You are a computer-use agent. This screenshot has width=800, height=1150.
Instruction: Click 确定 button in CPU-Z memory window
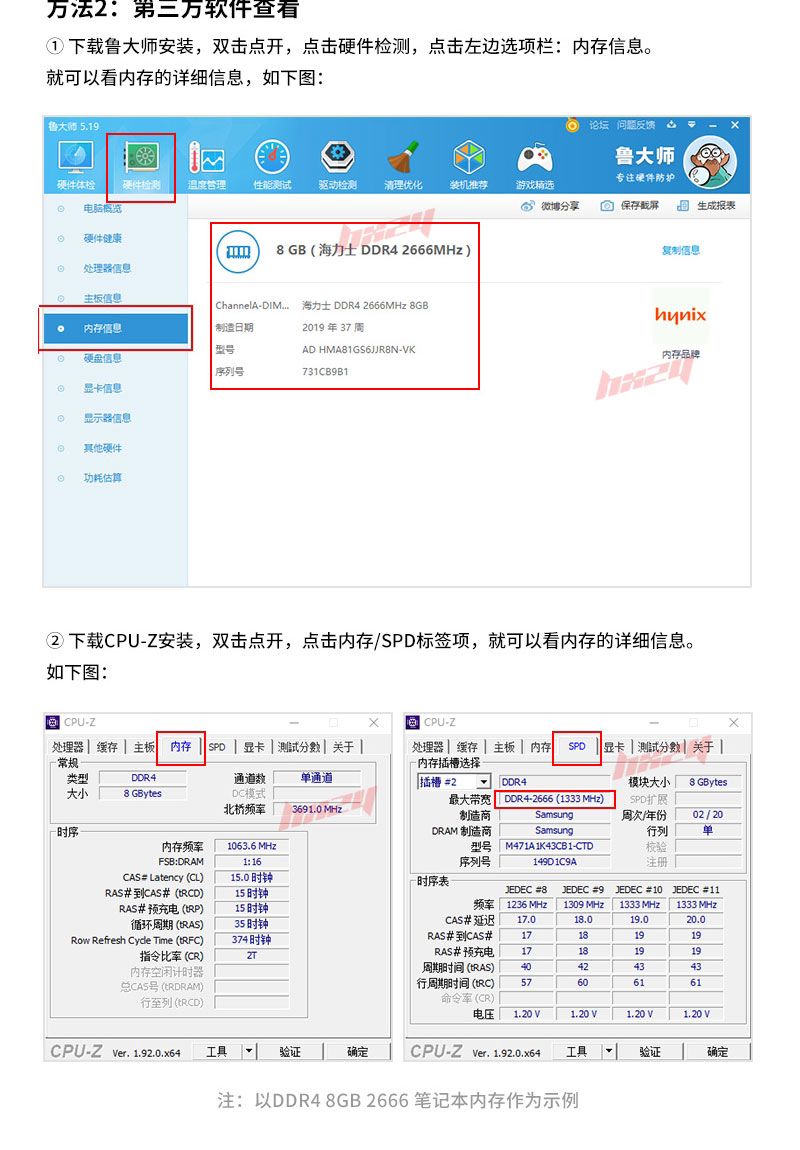pyautogui.click(x=357, y=1052)
